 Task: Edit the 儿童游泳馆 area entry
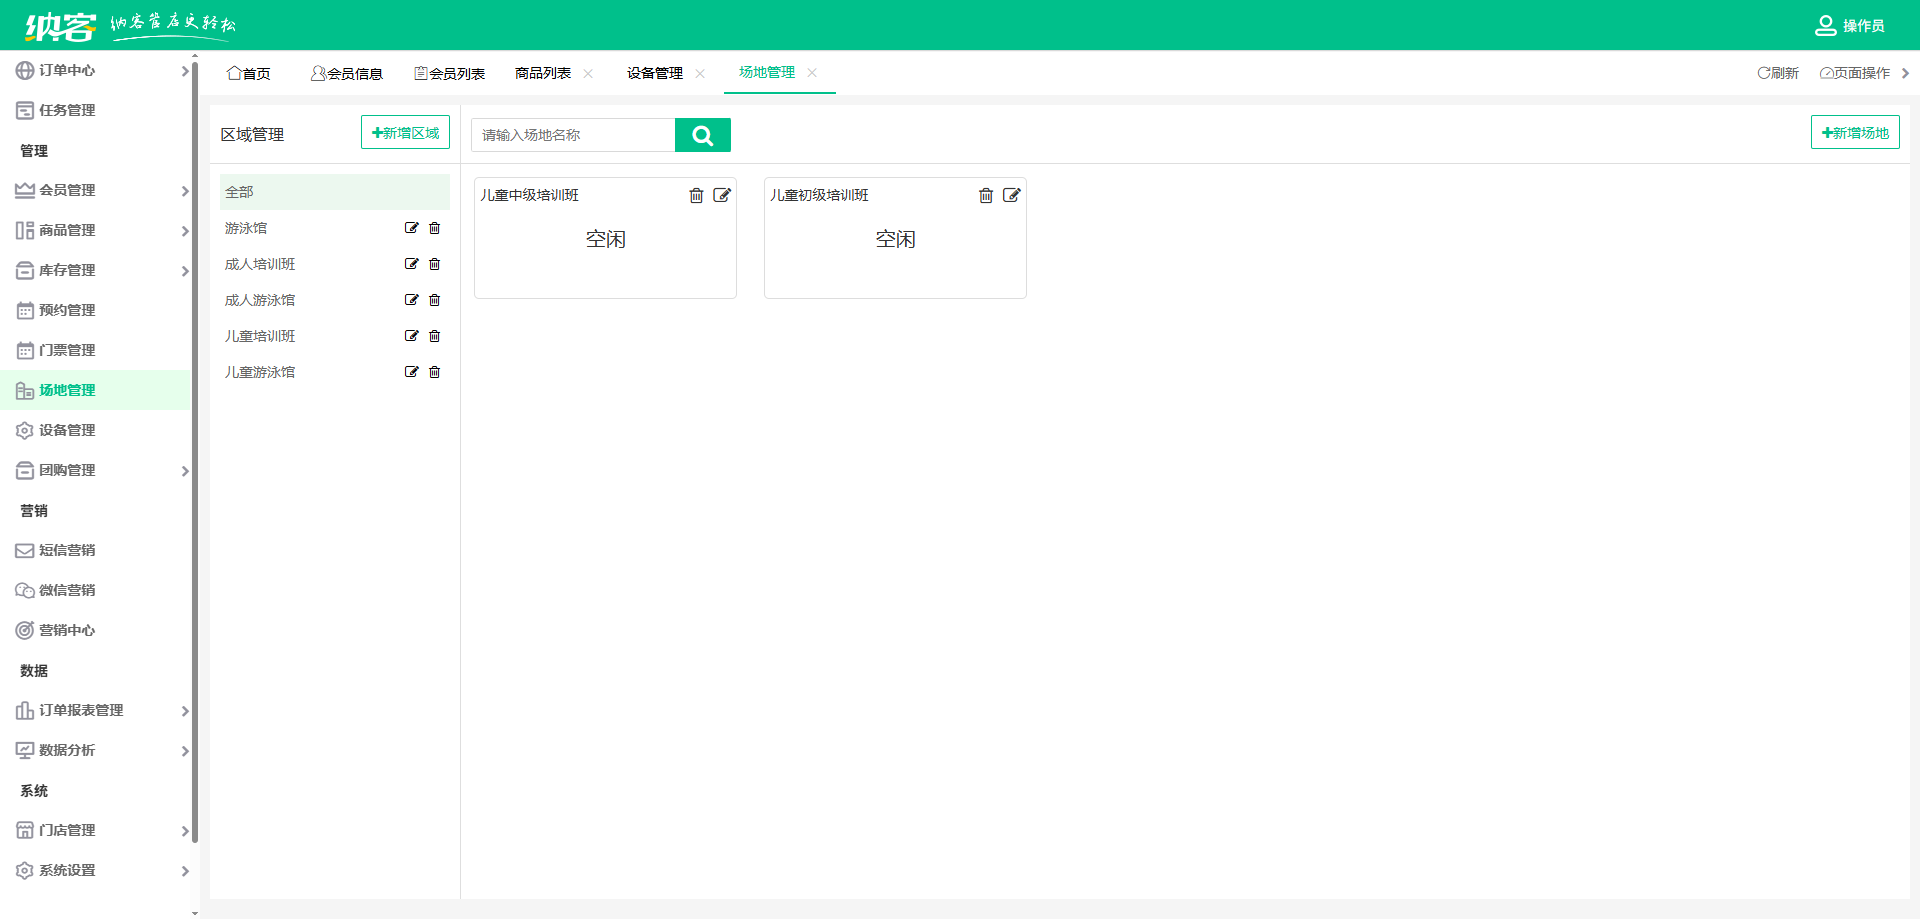tap(411, 372)
